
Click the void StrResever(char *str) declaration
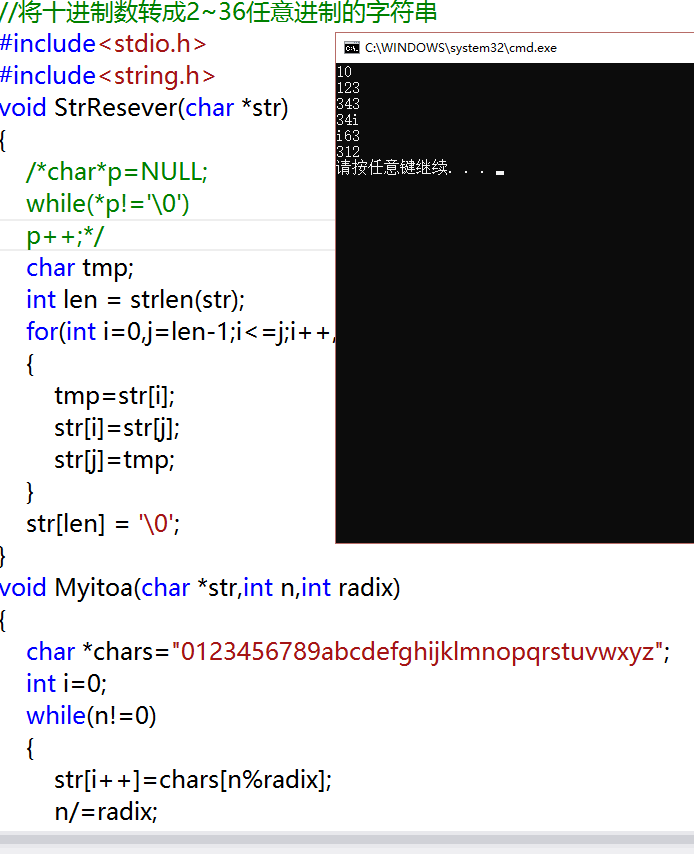point(144,107)
